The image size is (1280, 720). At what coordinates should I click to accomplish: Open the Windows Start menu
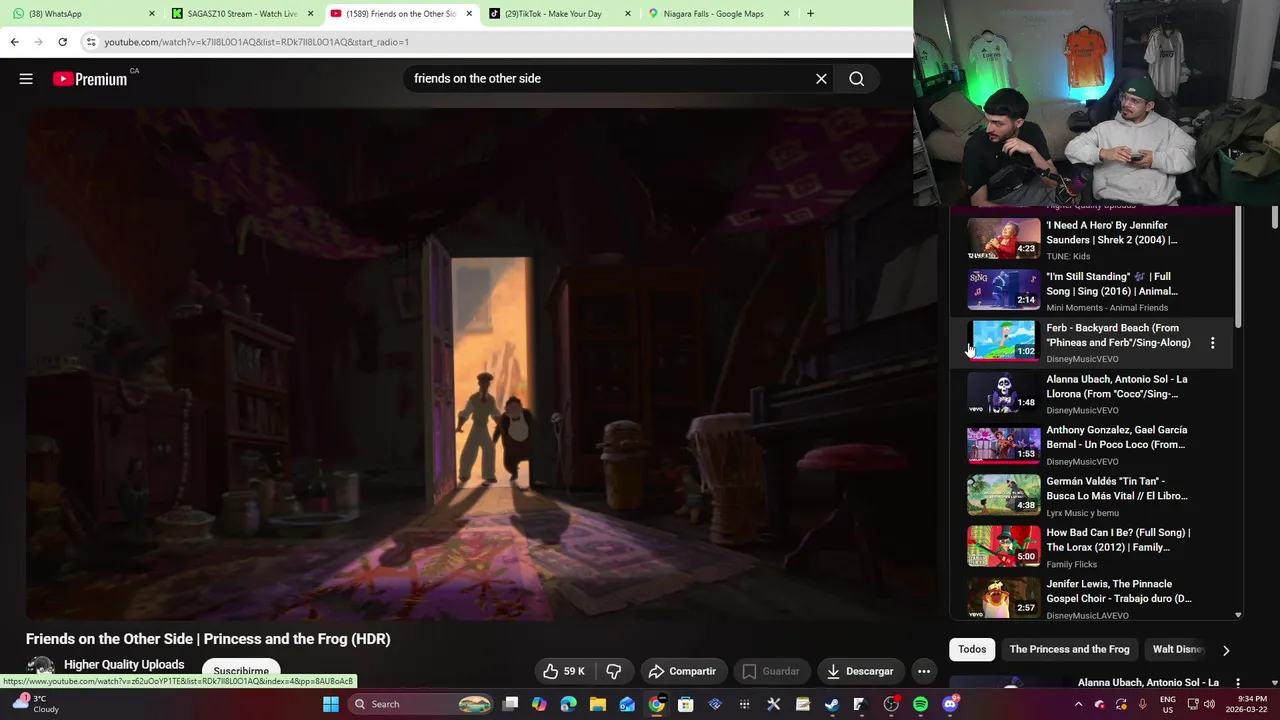point(331,704)
